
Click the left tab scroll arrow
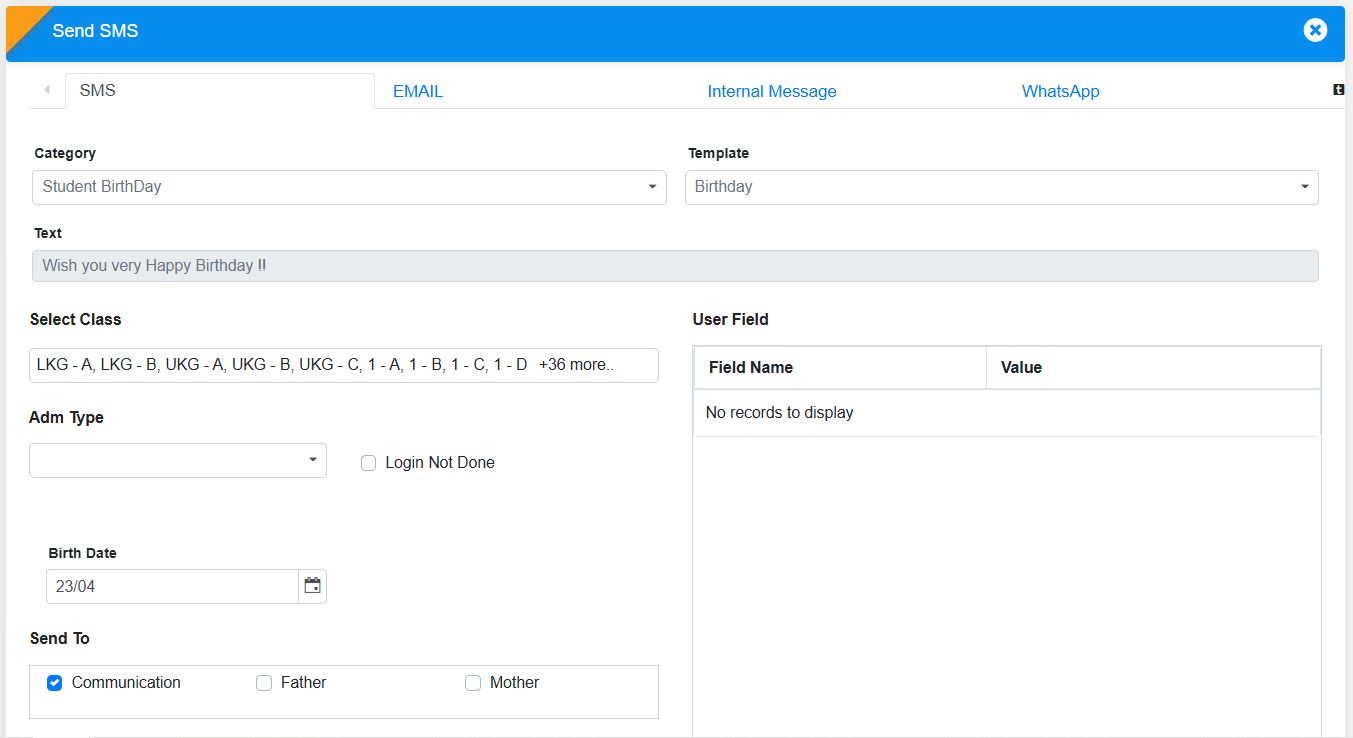[47, 90]
